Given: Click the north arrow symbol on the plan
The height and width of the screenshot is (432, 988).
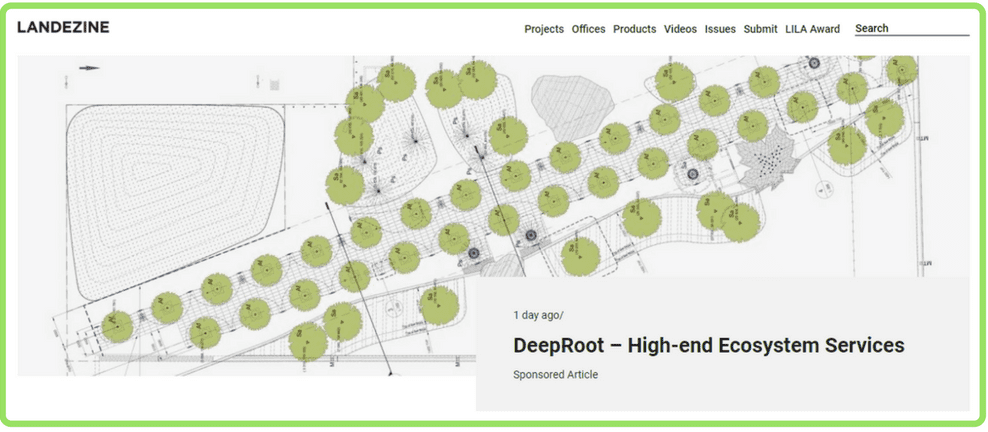Looking at the screenshot, I should (x=90, y=68).
